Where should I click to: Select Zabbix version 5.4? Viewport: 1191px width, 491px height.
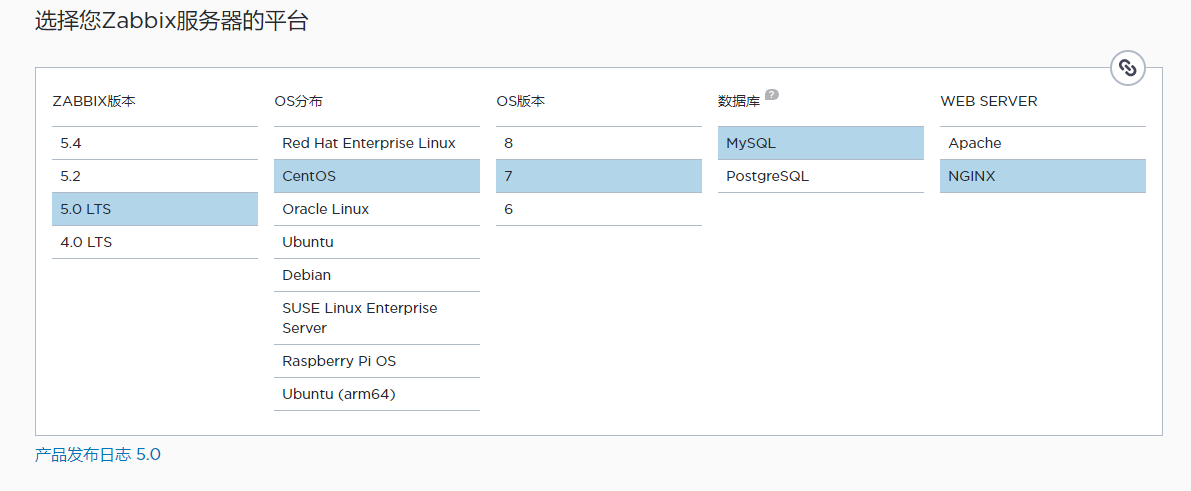pyautogui.click(x=155, y=143)
